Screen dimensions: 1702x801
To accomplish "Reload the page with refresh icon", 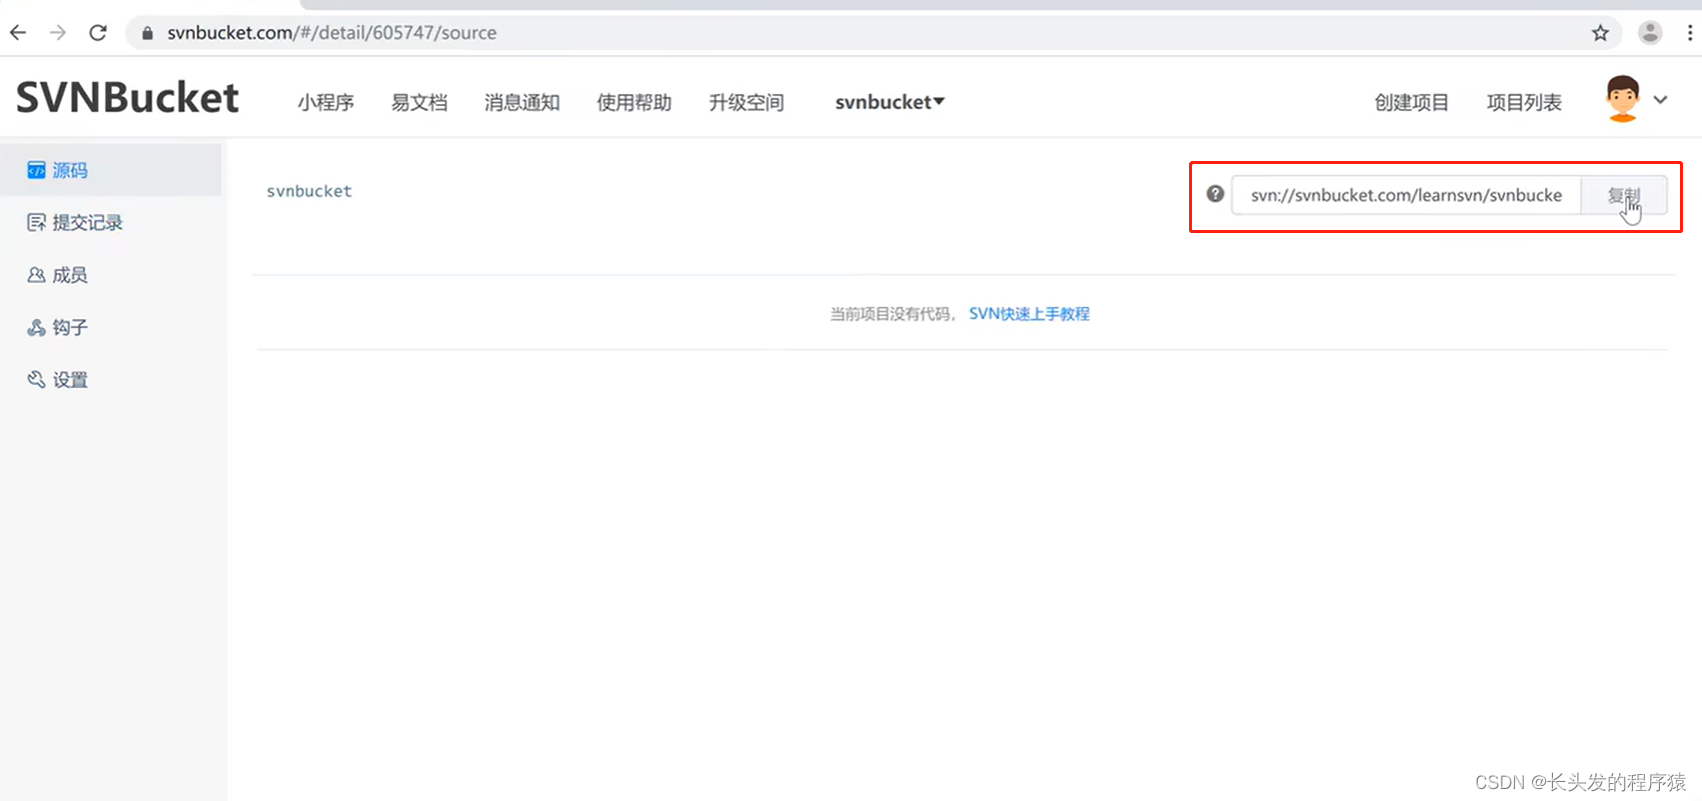I will 98,33.
